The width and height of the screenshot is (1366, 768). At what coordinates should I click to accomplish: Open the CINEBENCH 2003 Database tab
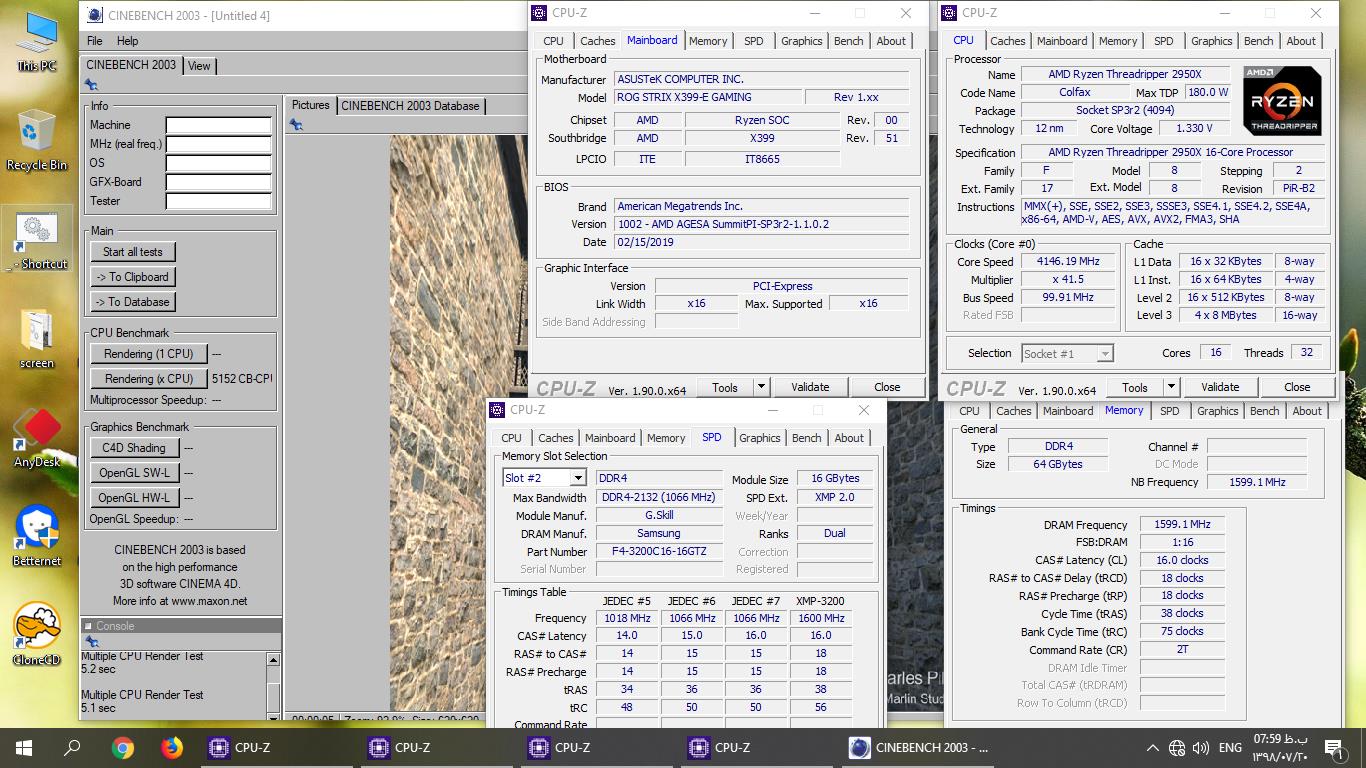410,106
